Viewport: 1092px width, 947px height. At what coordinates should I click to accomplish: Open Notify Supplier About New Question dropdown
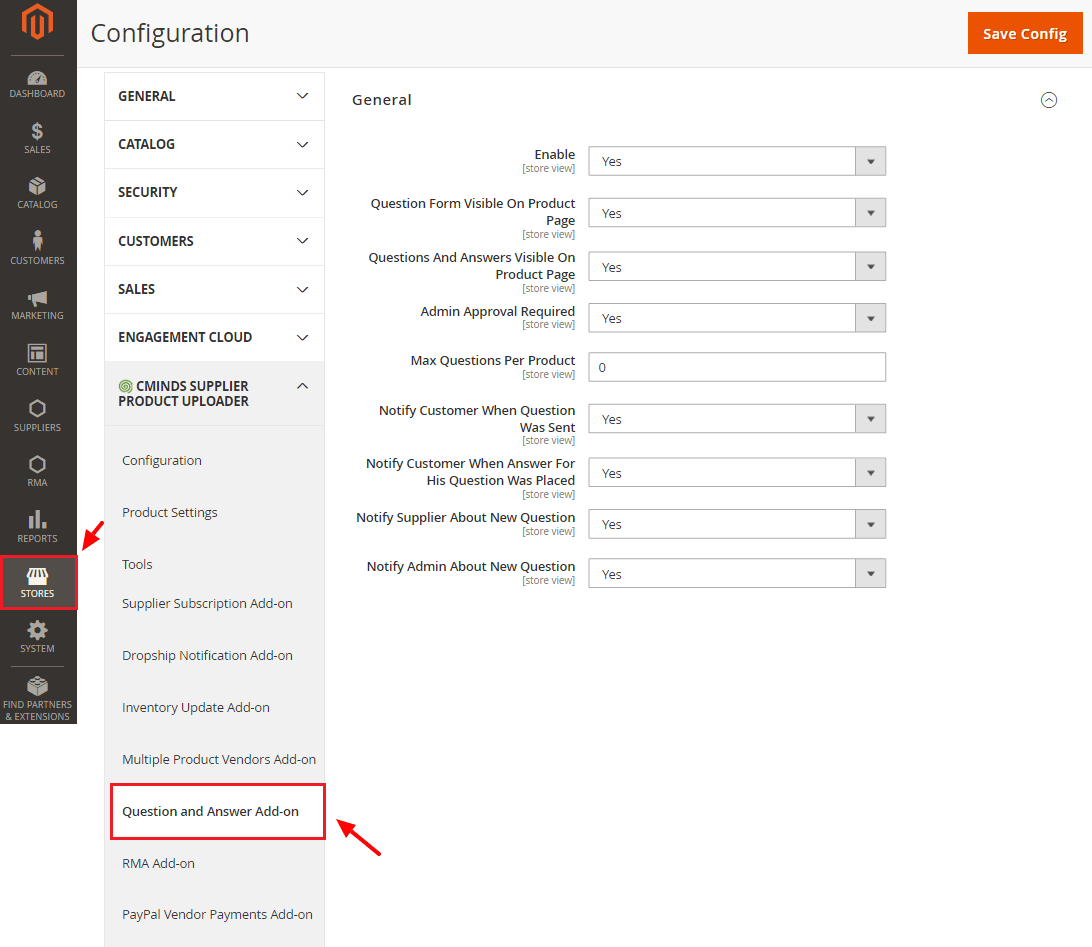click(x=736, y=524)
